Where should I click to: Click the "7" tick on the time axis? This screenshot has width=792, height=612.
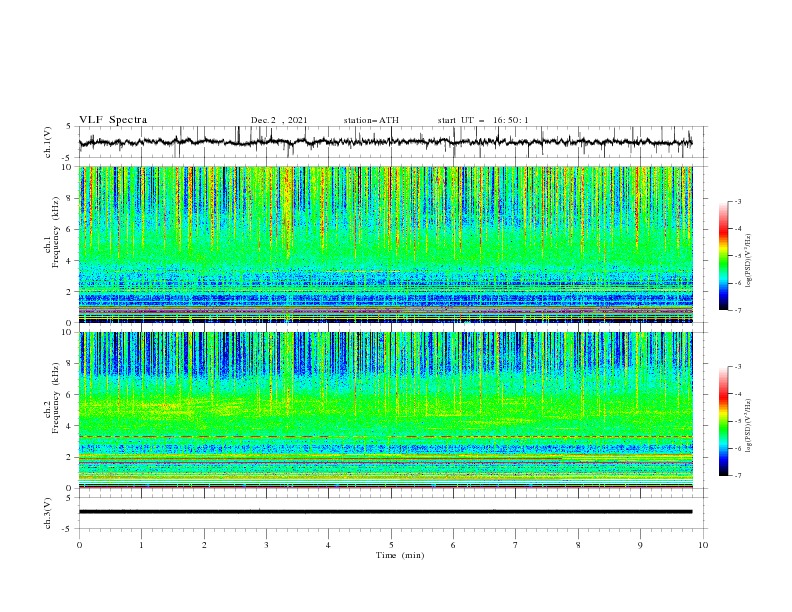pyautogui.click(x=516, y=545)
